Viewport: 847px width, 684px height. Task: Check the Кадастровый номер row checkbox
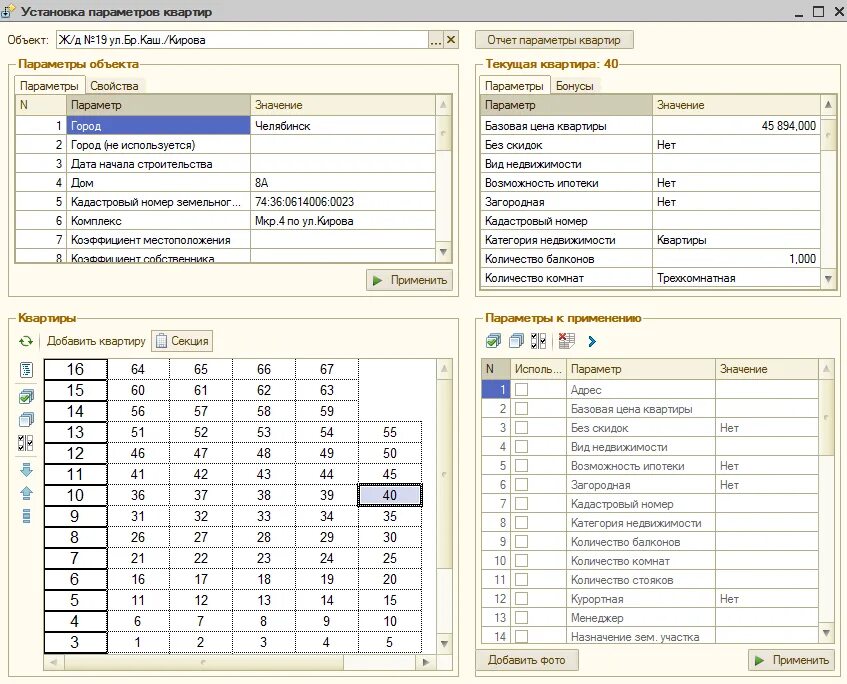point(522,504)
